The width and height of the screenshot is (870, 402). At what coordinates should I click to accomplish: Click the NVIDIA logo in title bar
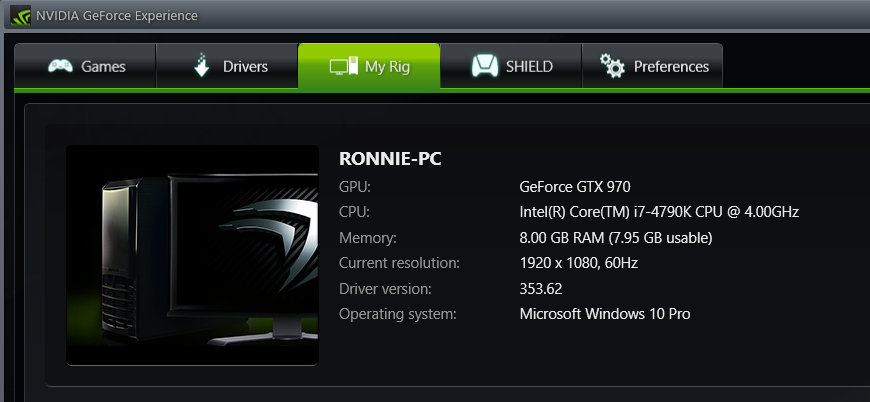[x=20, y=15]
